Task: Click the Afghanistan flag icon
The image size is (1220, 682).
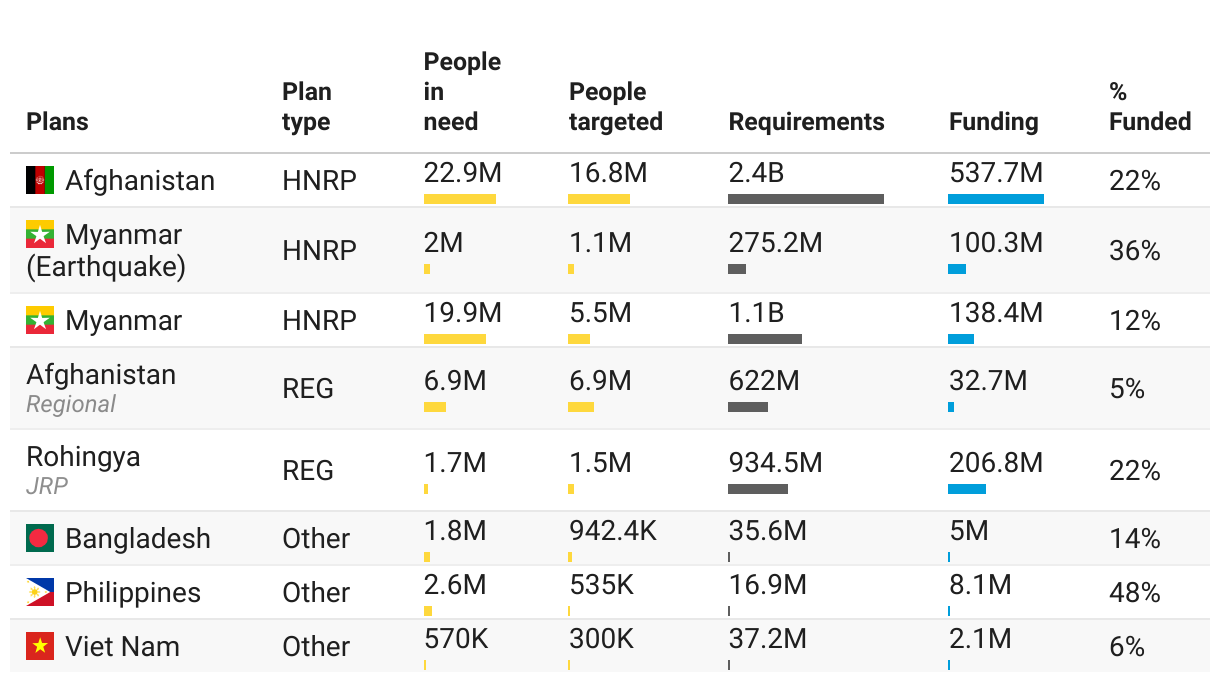Action: click(x=40, y=180)
